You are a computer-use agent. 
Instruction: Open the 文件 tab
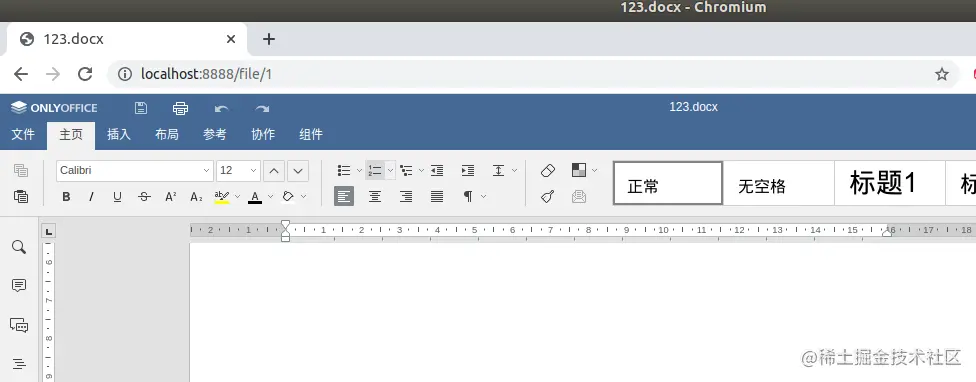23,134
